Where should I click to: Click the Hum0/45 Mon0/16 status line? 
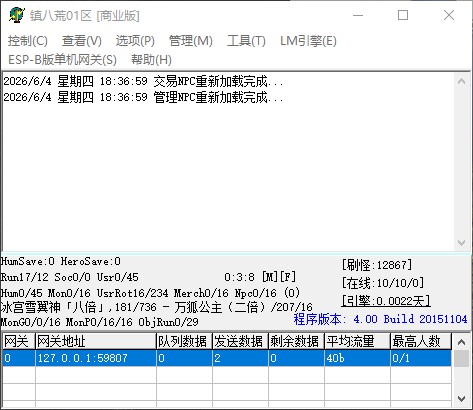click(150, 293)
